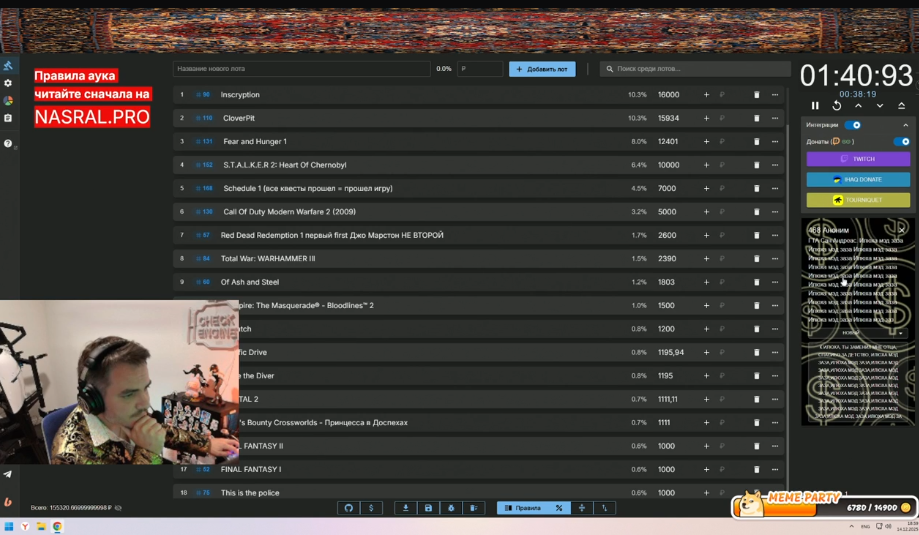
Task: Open the three-dot menu for CloverPit
Action: tap(775, 118)
